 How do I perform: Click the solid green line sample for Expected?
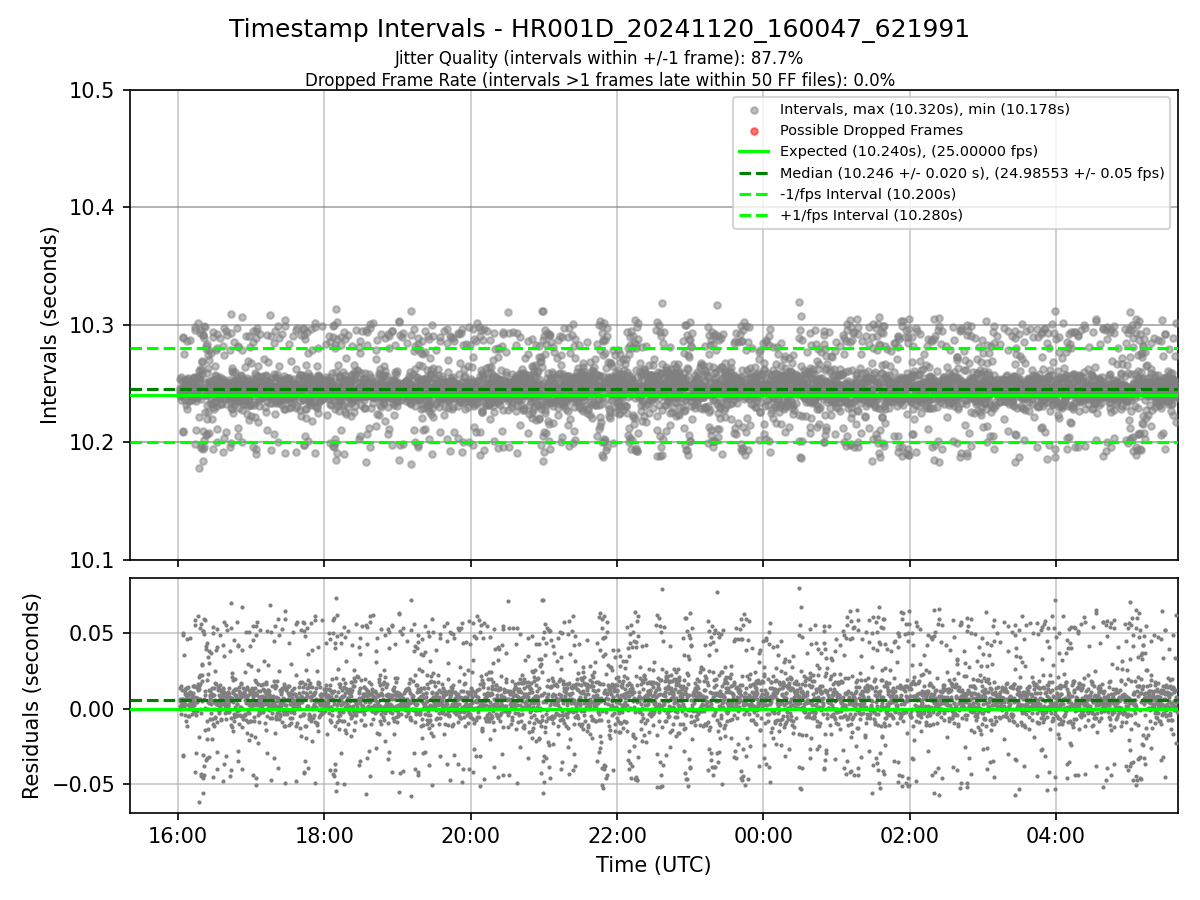click(754, 152)
